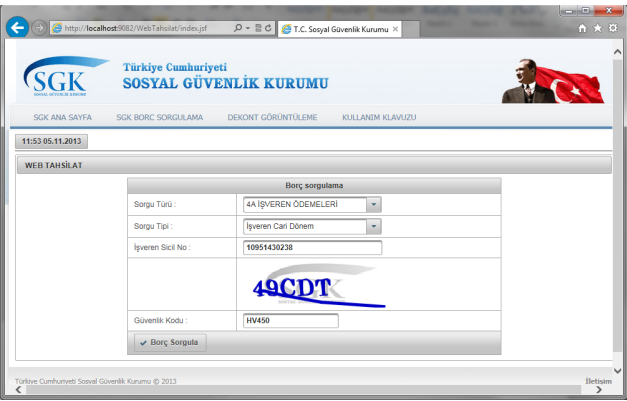Open the KULLANIM KLAVUZU menu item
Viewport: 627px width, 401px height.
point(379,117)
